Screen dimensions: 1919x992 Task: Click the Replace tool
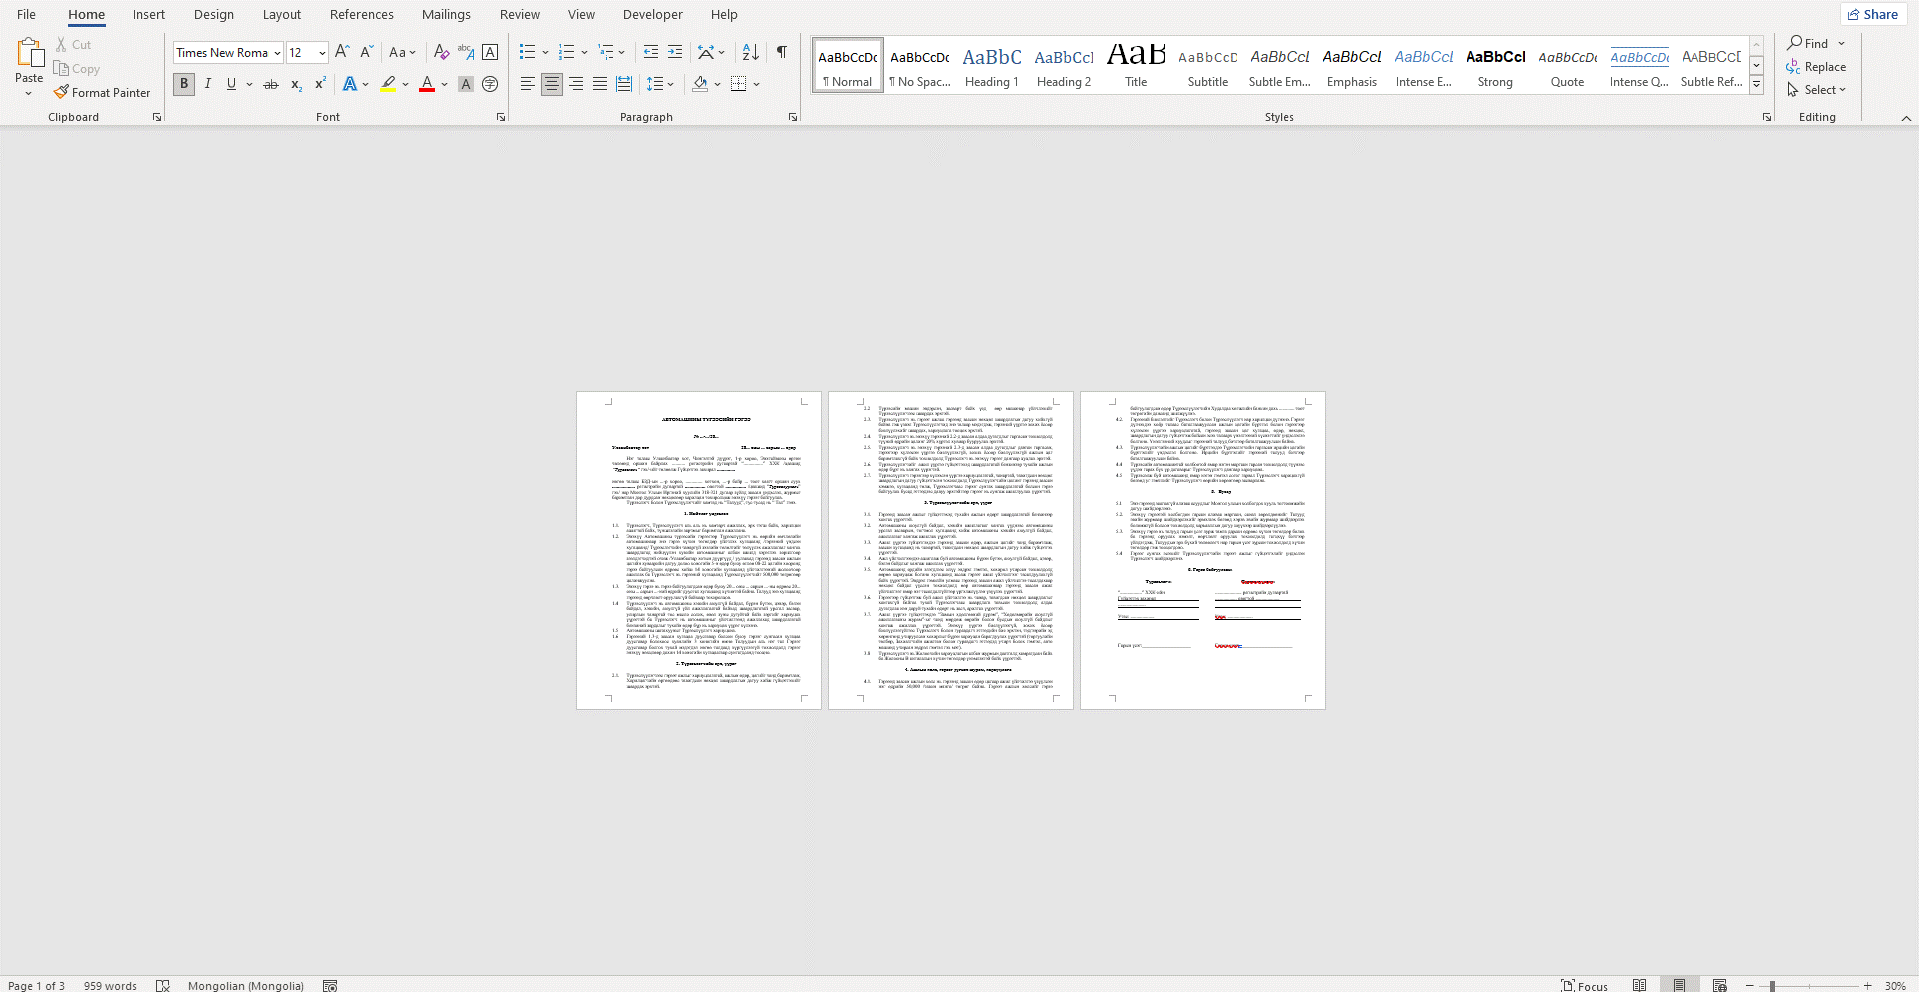[1816, 66]
